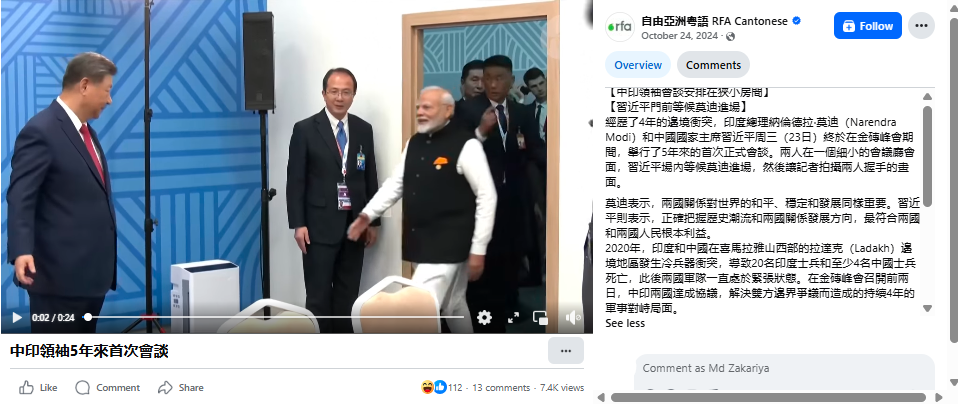Open post options menu beside Follow

click(921, 26)
